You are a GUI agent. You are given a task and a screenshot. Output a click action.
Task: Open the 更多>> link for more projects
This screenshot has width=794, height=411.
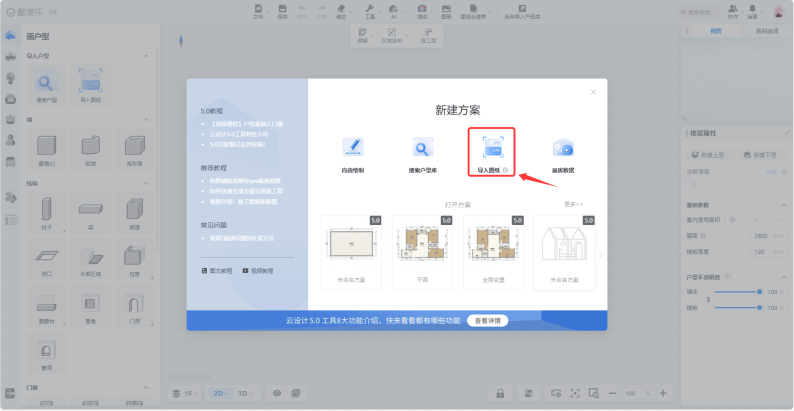[x=574, y=204]
